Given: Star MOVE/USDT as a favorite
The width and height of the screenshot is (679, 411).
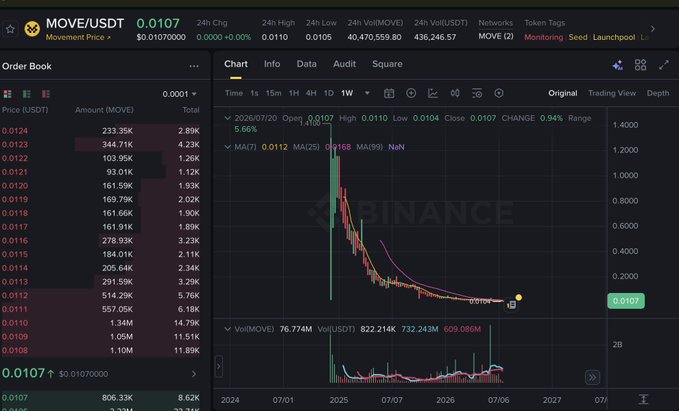Looking at the screenshot, I should (10, 29).
